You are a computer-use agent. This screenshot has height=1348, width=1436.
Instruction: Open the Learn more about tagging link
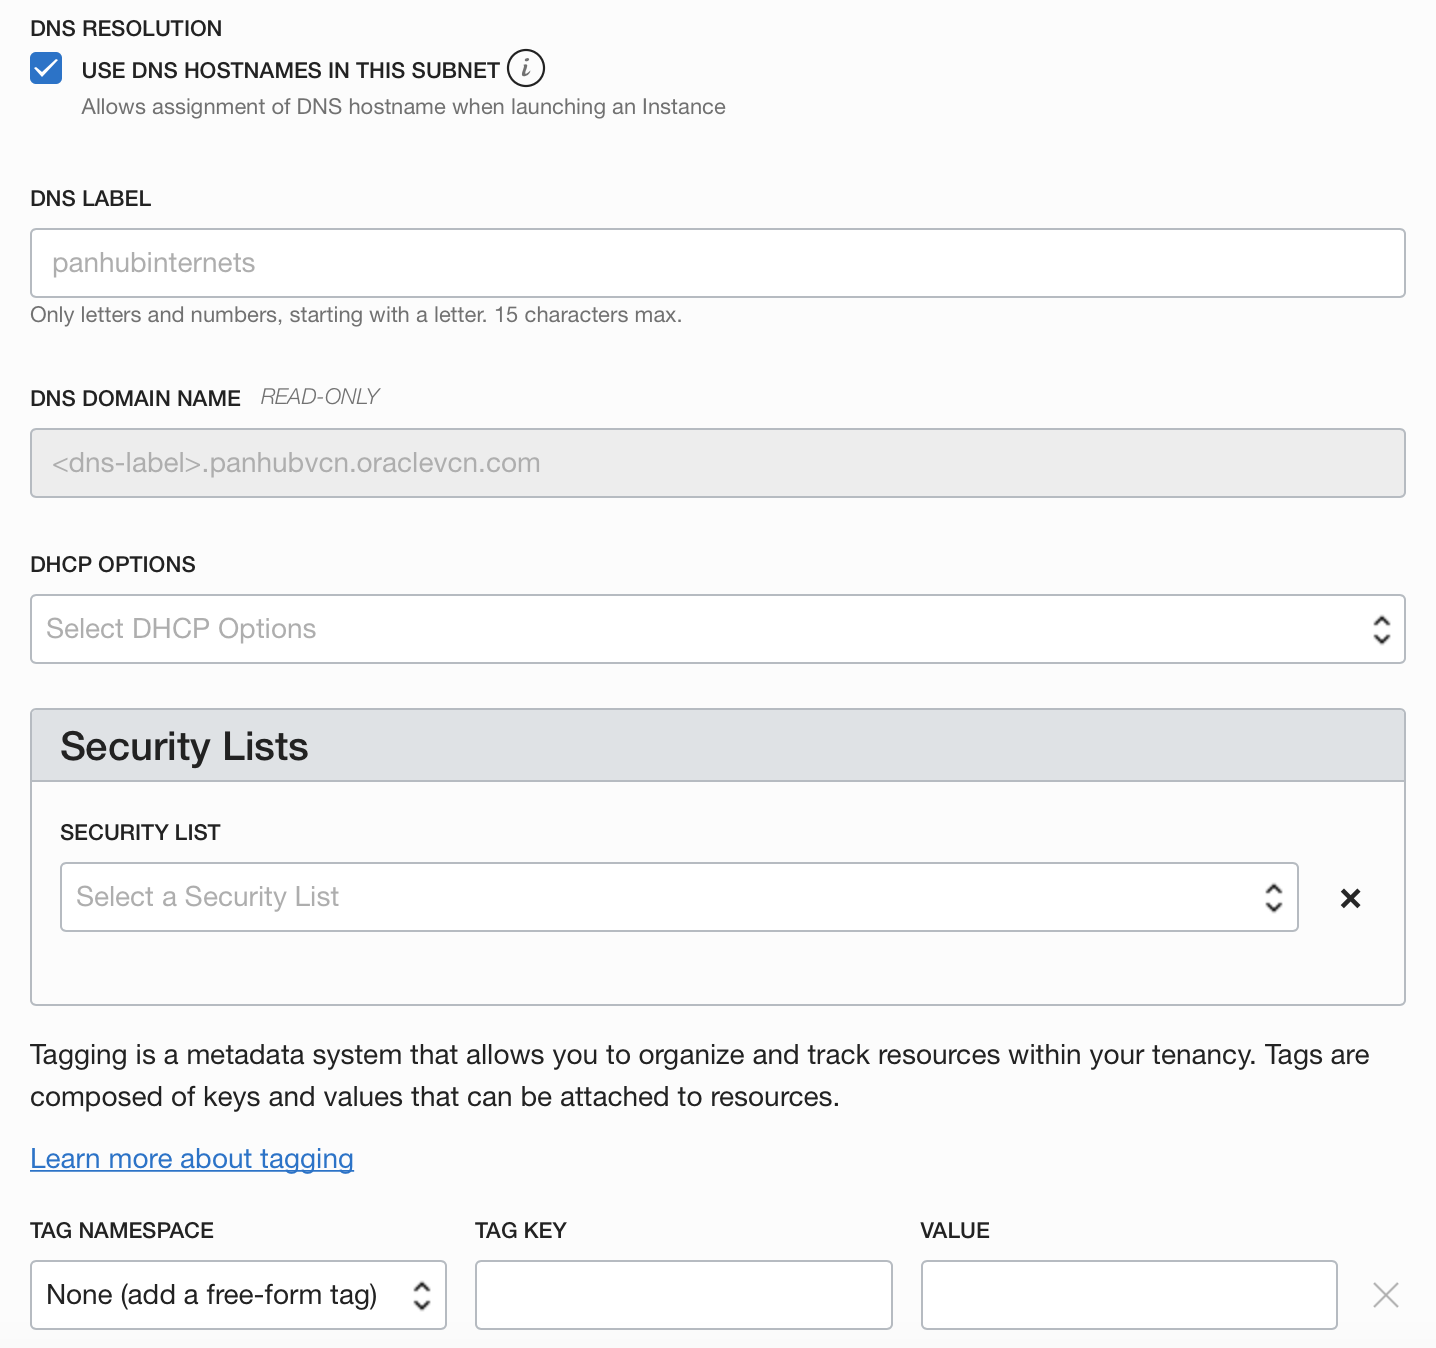click(x=192, y=1158)
